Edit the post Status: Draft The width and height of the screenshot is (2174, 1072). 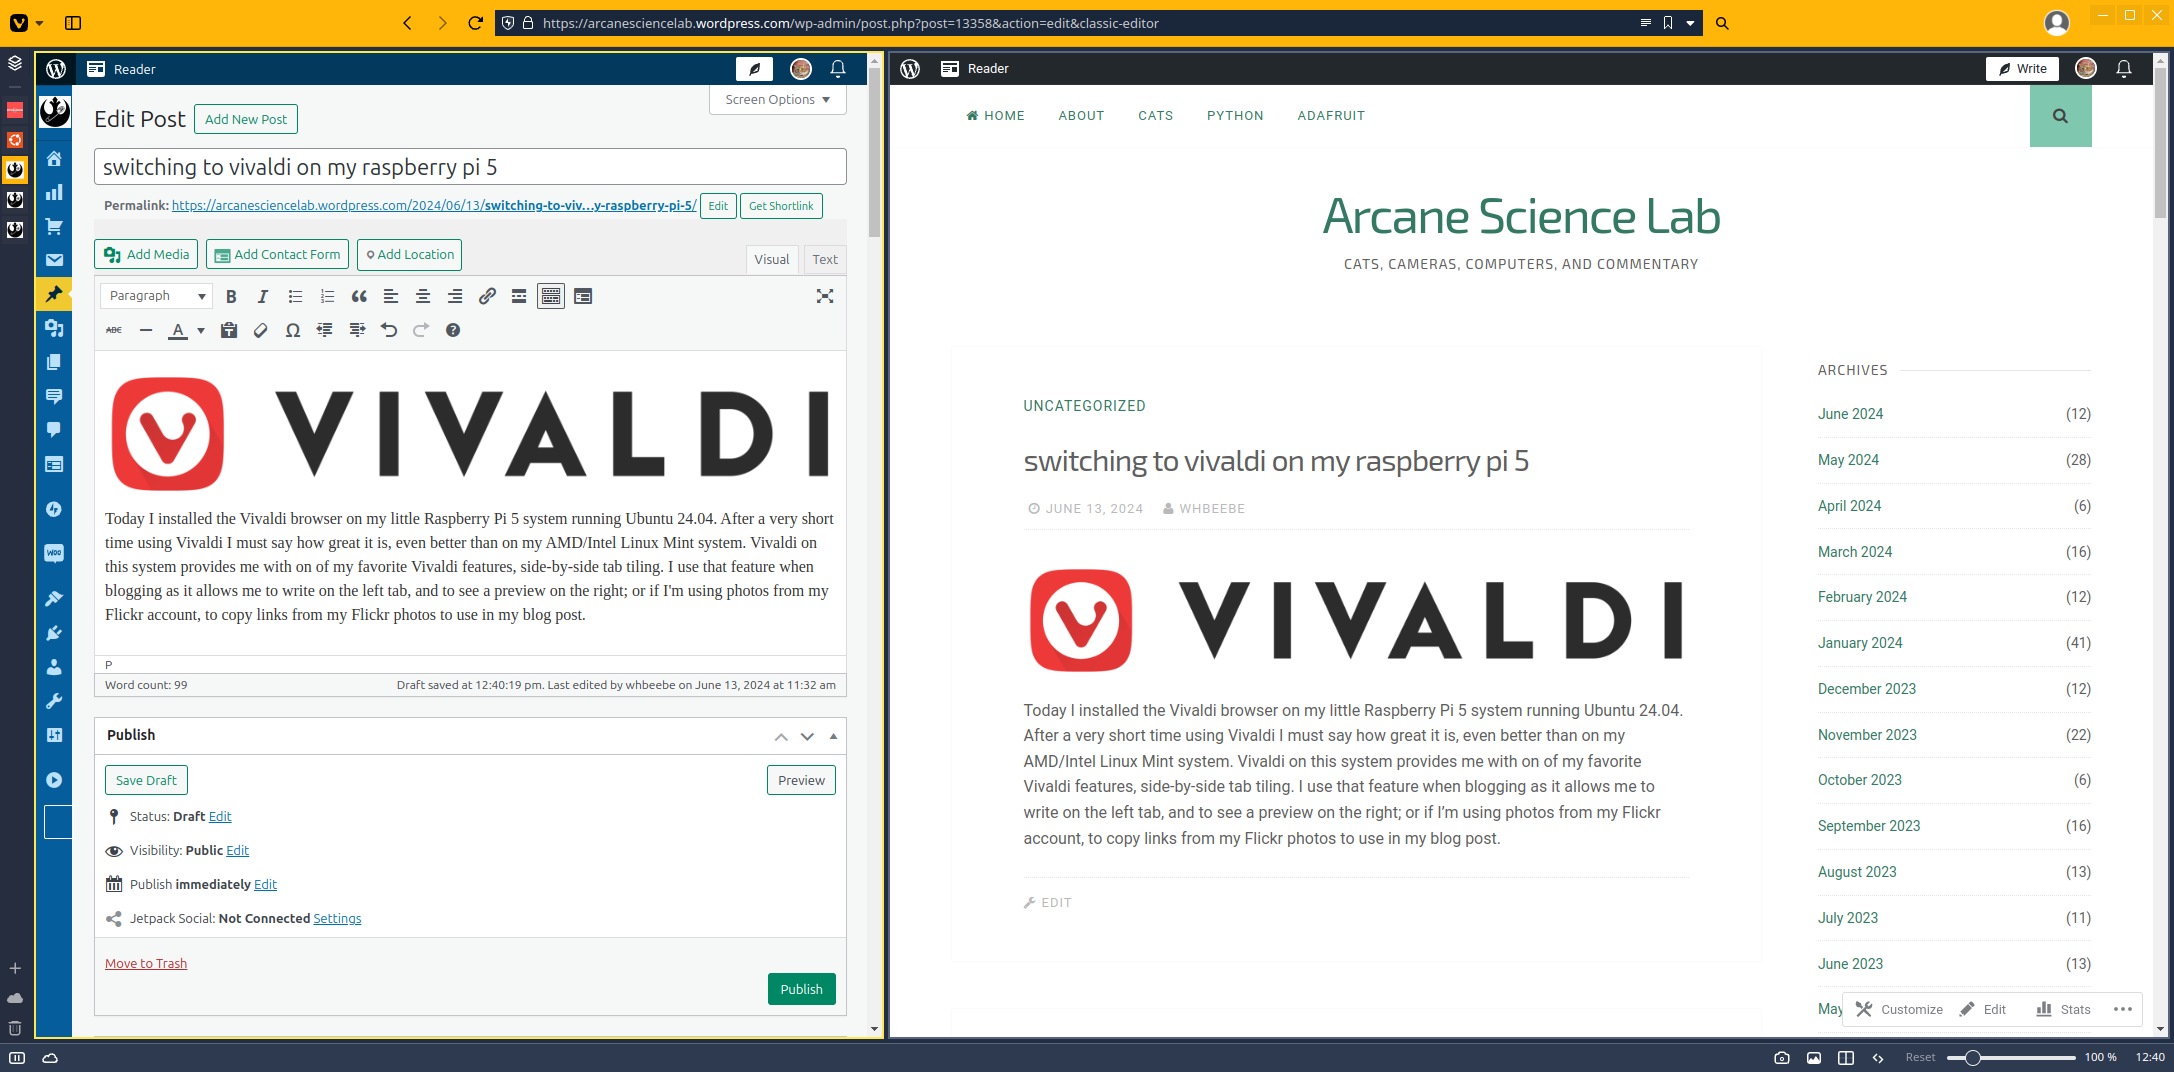pos(220,816)
